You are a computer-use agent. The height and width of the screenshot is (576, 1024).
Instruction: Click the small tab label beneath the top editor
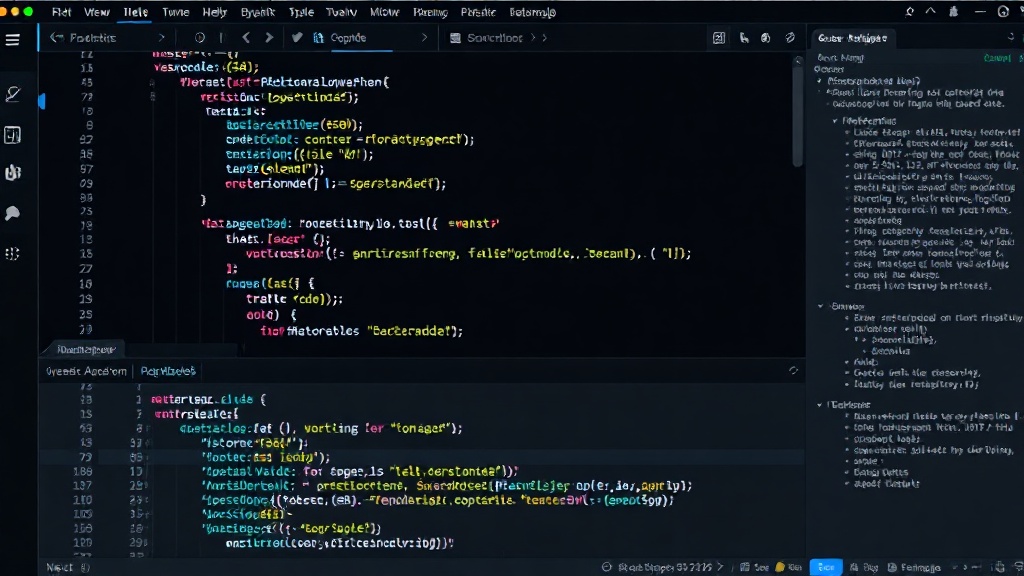pyautogui.click(x=86, y=349)
